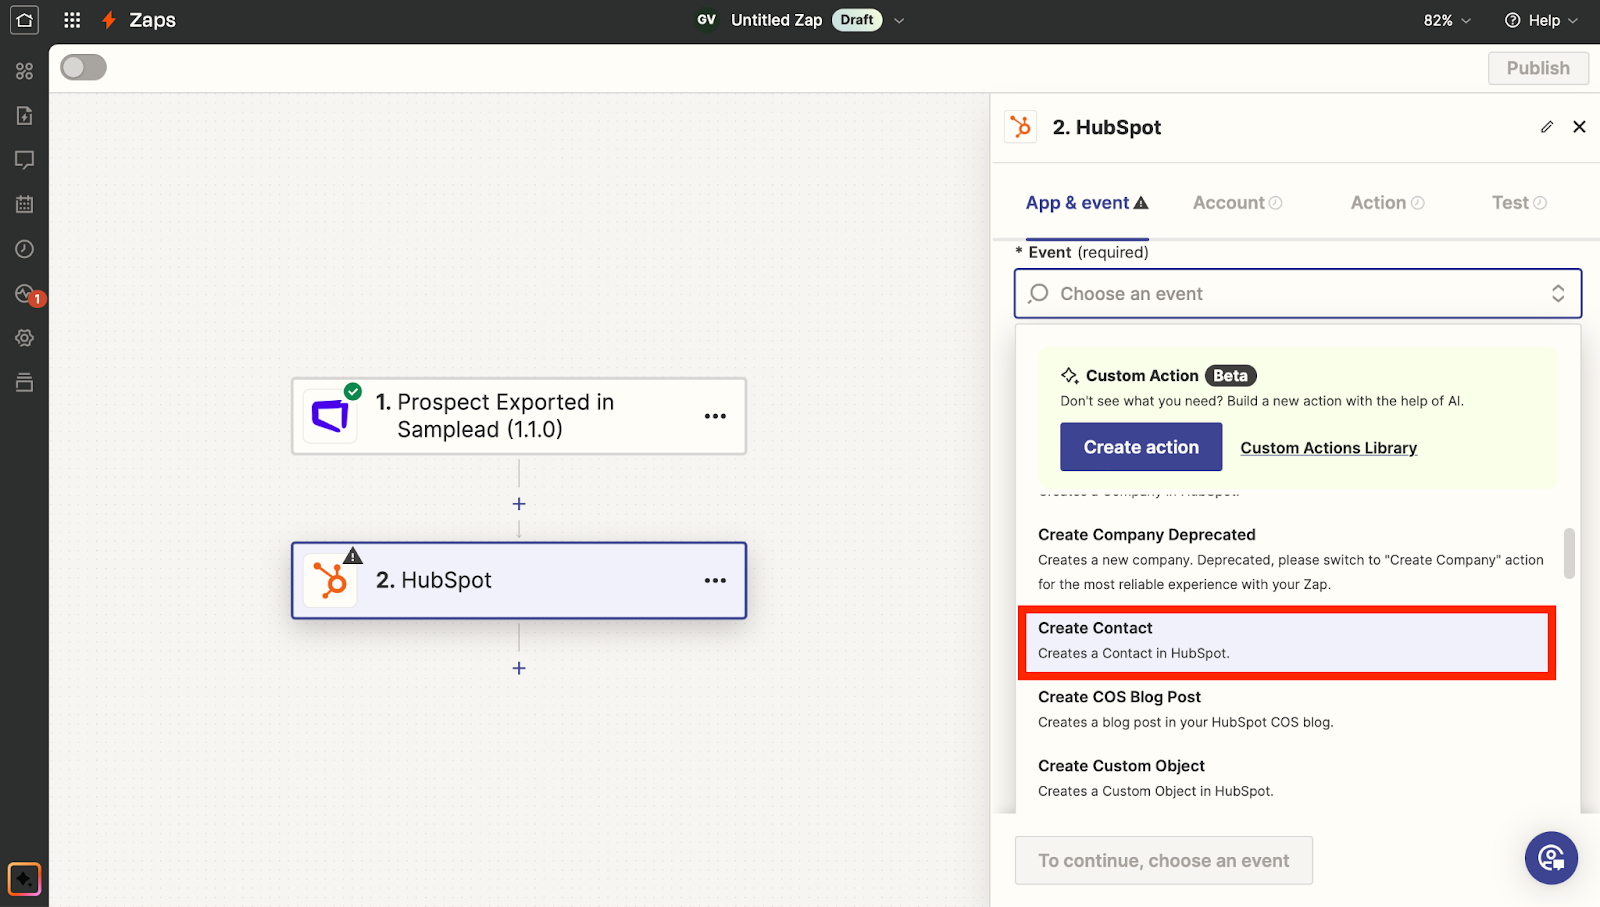Switch to the Action tab
This screenshot has height=907, width=1600.
coord(1387,203)
